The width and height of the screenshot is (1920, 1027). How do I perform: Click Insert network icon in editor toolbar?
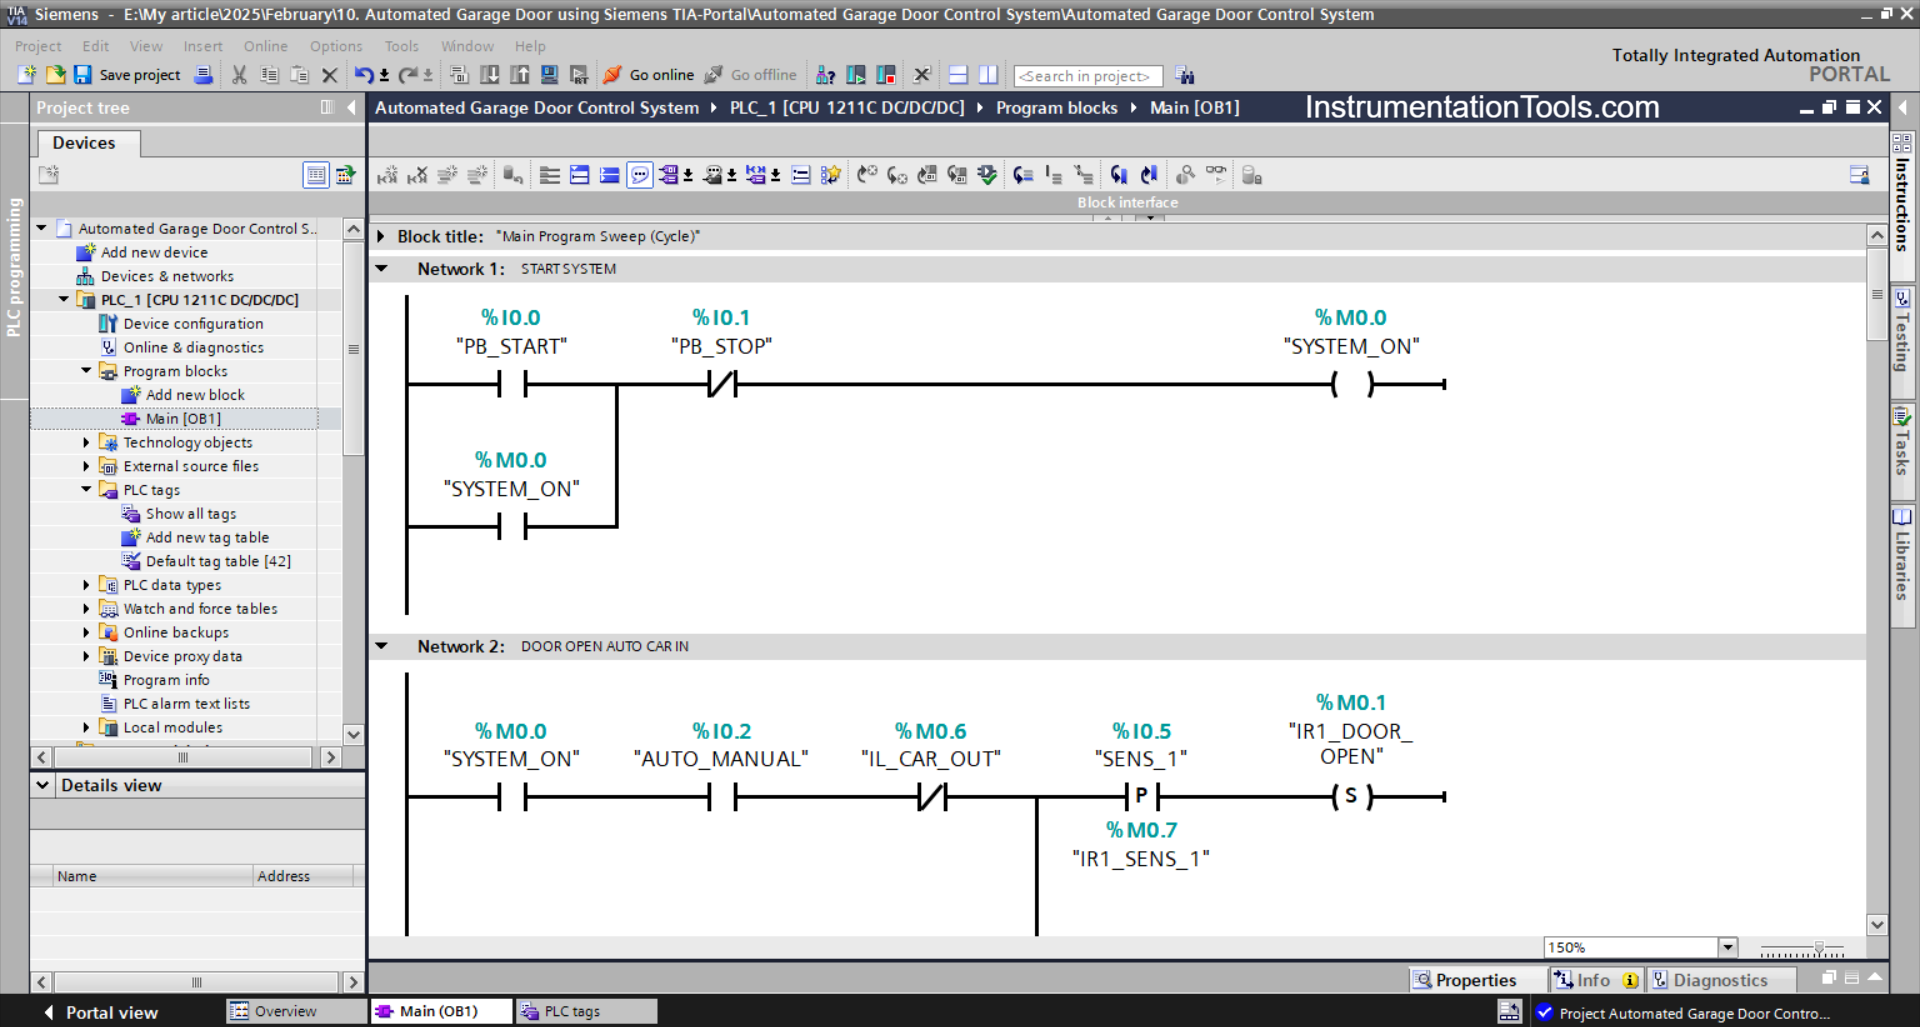click(x=387, y=175)
